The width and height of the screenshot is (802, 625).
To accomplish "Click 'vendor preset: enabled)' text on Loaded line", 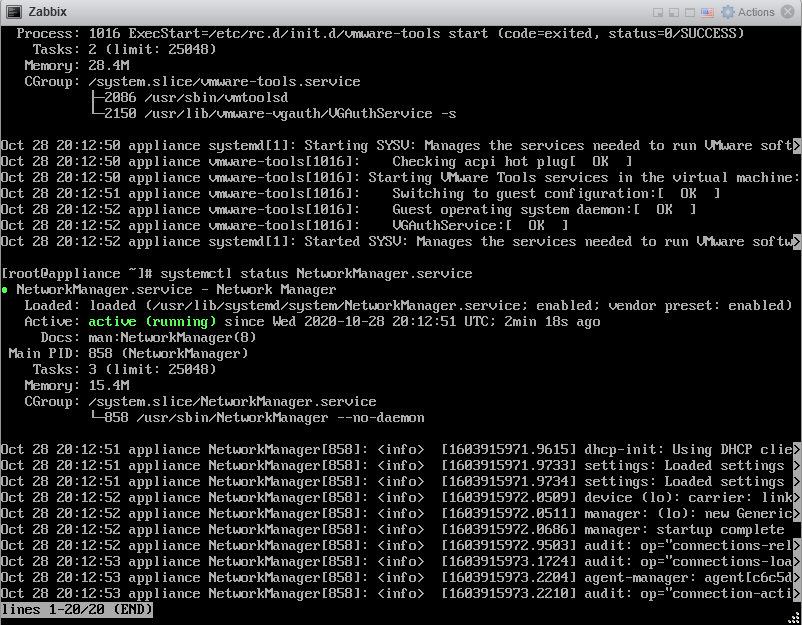I will click(x=700, y=306).
